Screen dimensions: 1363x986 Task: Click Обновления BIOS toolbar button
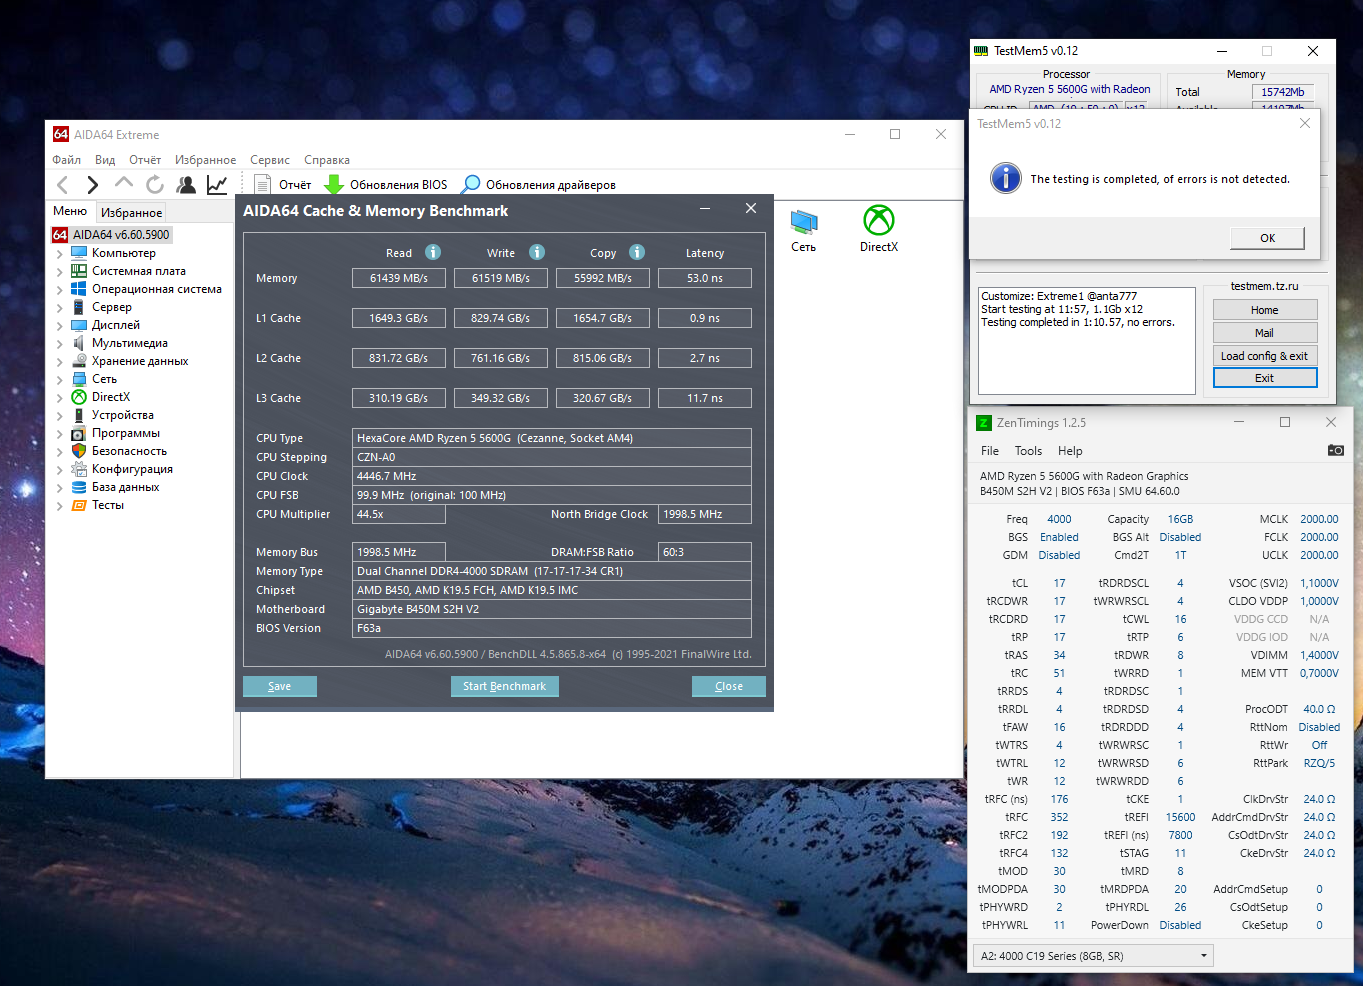(386, 184)
